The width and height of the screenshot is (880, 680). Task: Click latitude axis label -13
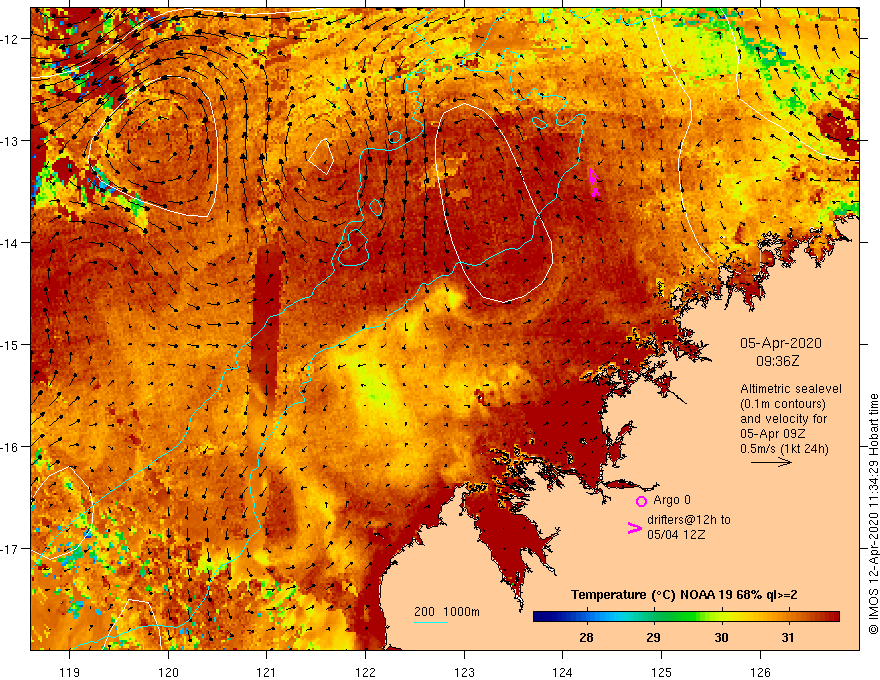10,141
